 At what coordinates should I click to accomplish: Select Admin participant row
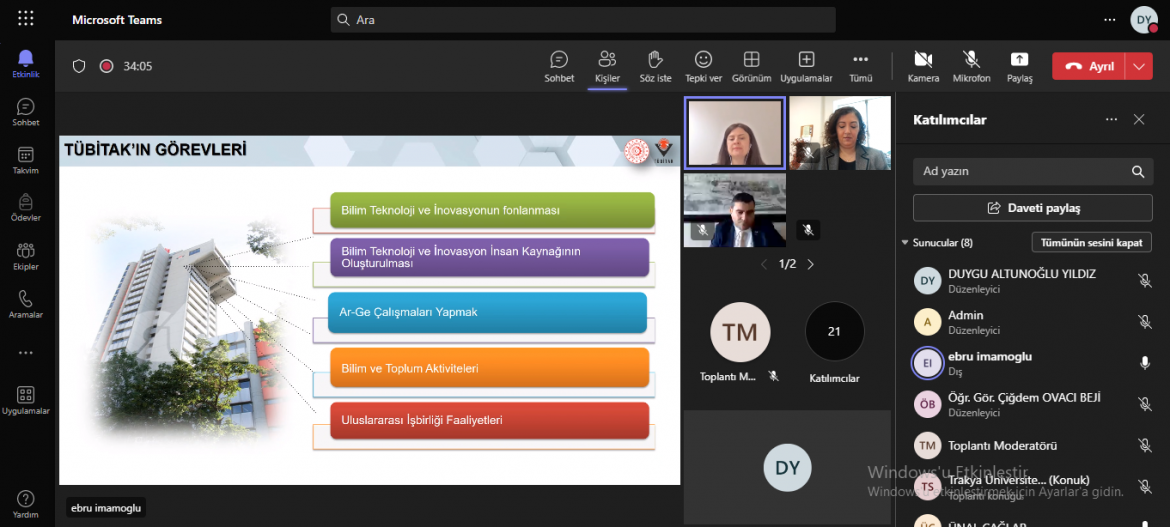[1033, 322]
